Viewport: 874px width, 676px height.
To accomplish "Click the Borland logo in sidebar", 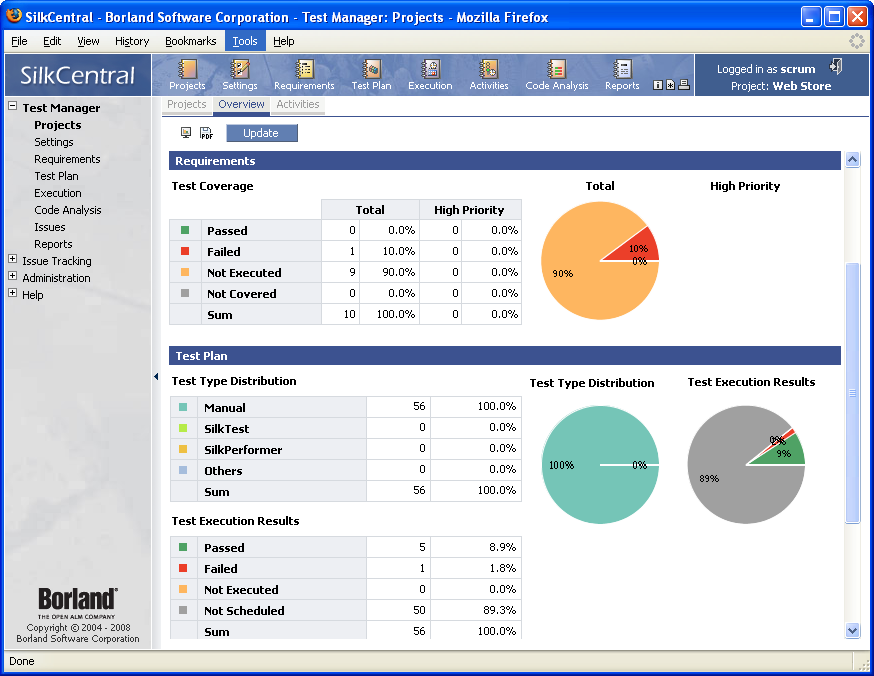I will click(x=77, y=602).
